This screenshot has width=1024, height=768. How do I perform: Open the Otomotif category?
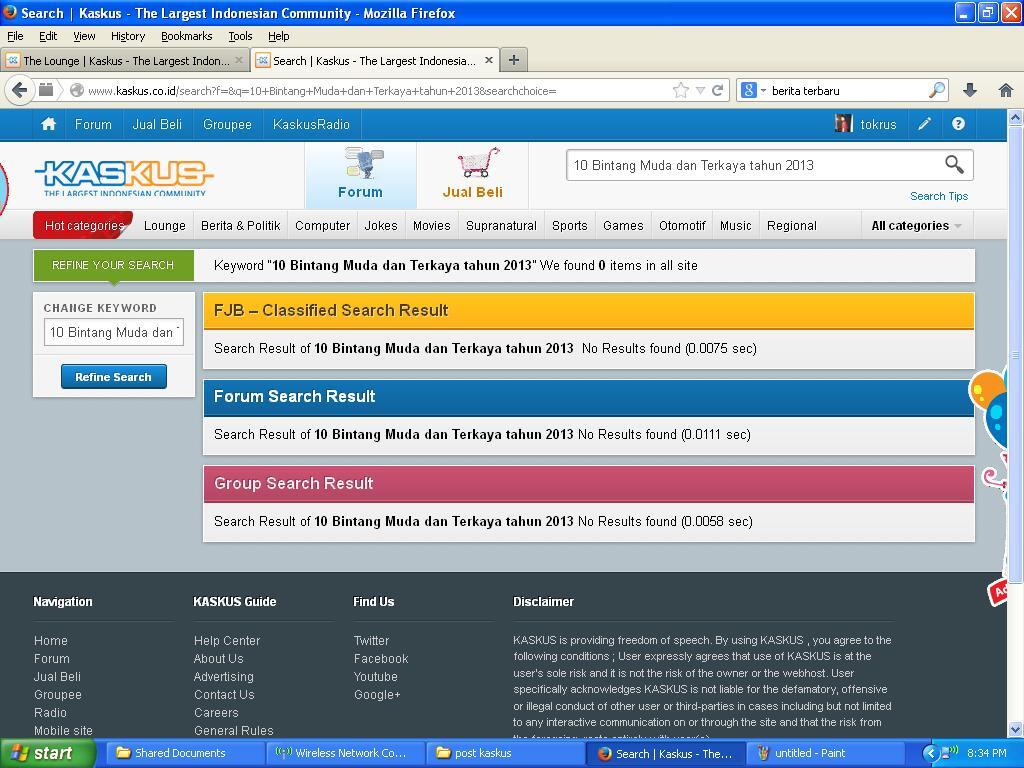click(682, 225)
